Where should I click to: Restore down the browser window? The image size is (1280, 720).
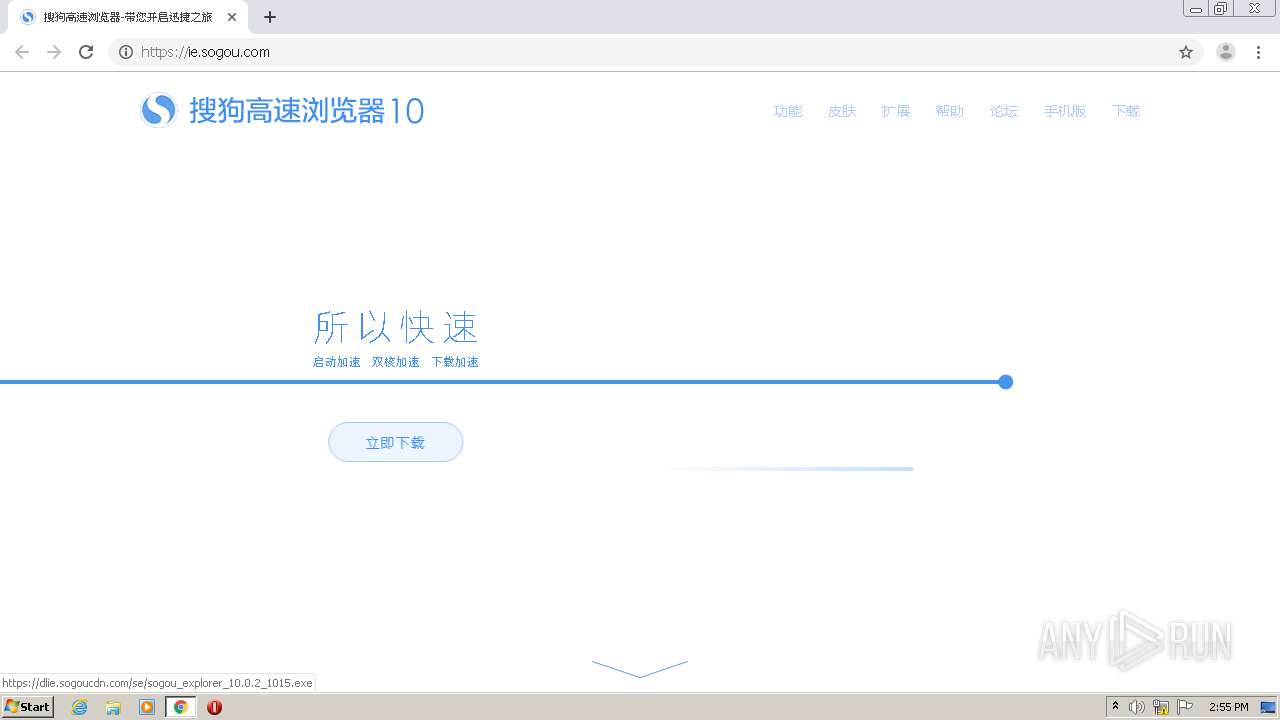1221,8
